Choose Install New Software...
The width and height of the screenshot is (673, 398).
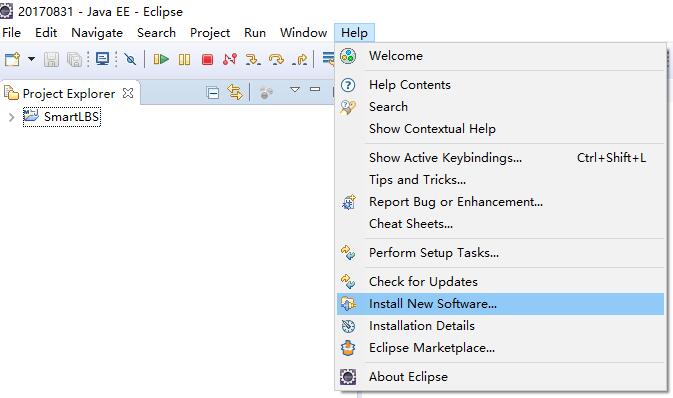click(x=500, y=304)
